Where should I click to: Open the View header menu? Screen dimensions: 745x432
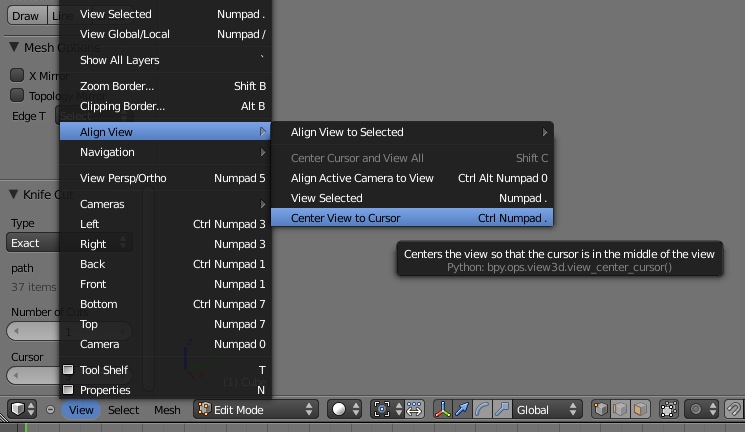81,410
